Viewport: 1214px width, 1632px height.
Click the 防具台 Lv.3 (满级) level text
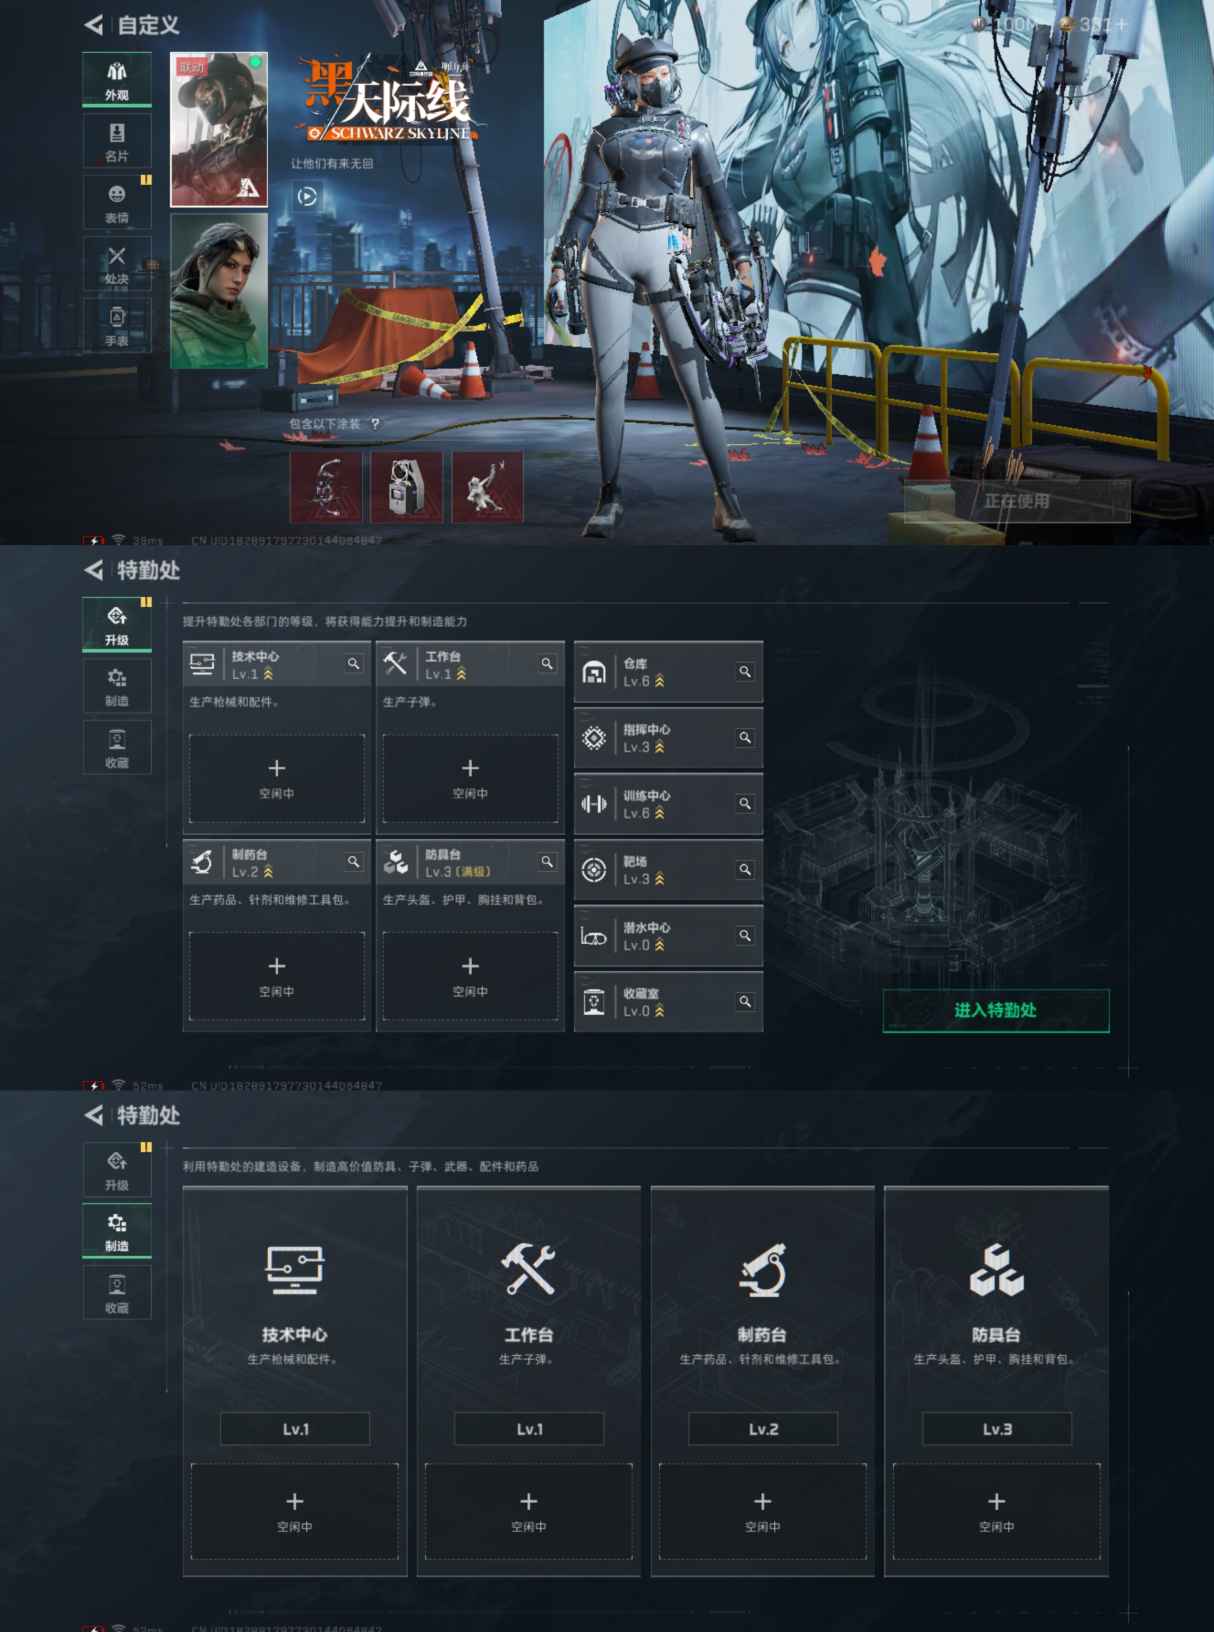pyautogui.click(x=458, y=872)
